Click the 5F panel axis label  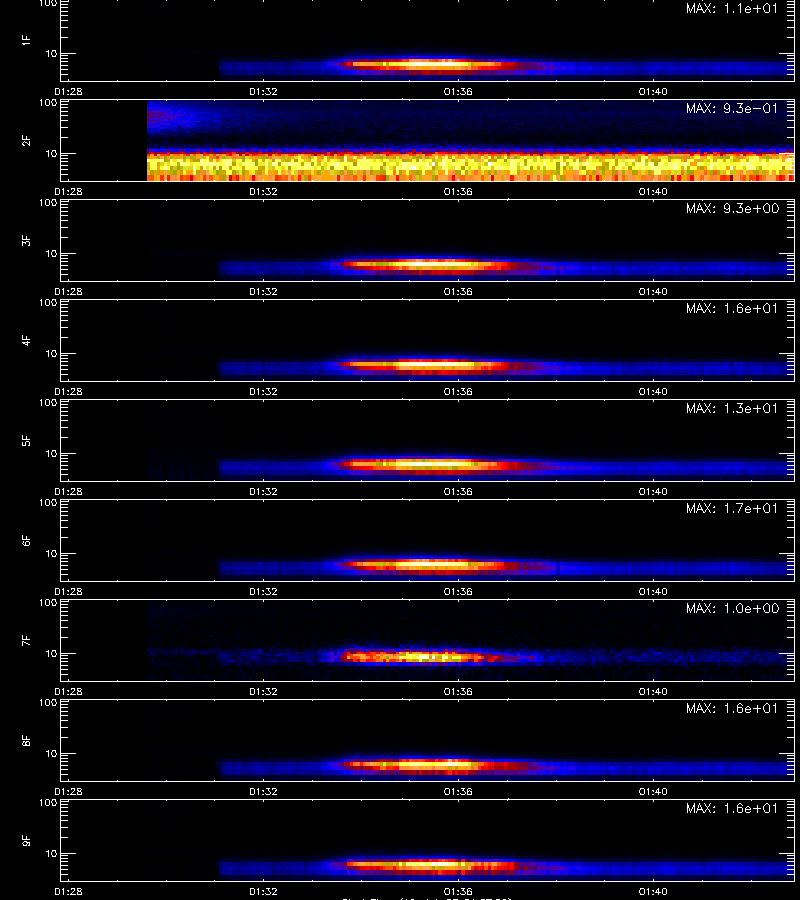tap(26, 440)
